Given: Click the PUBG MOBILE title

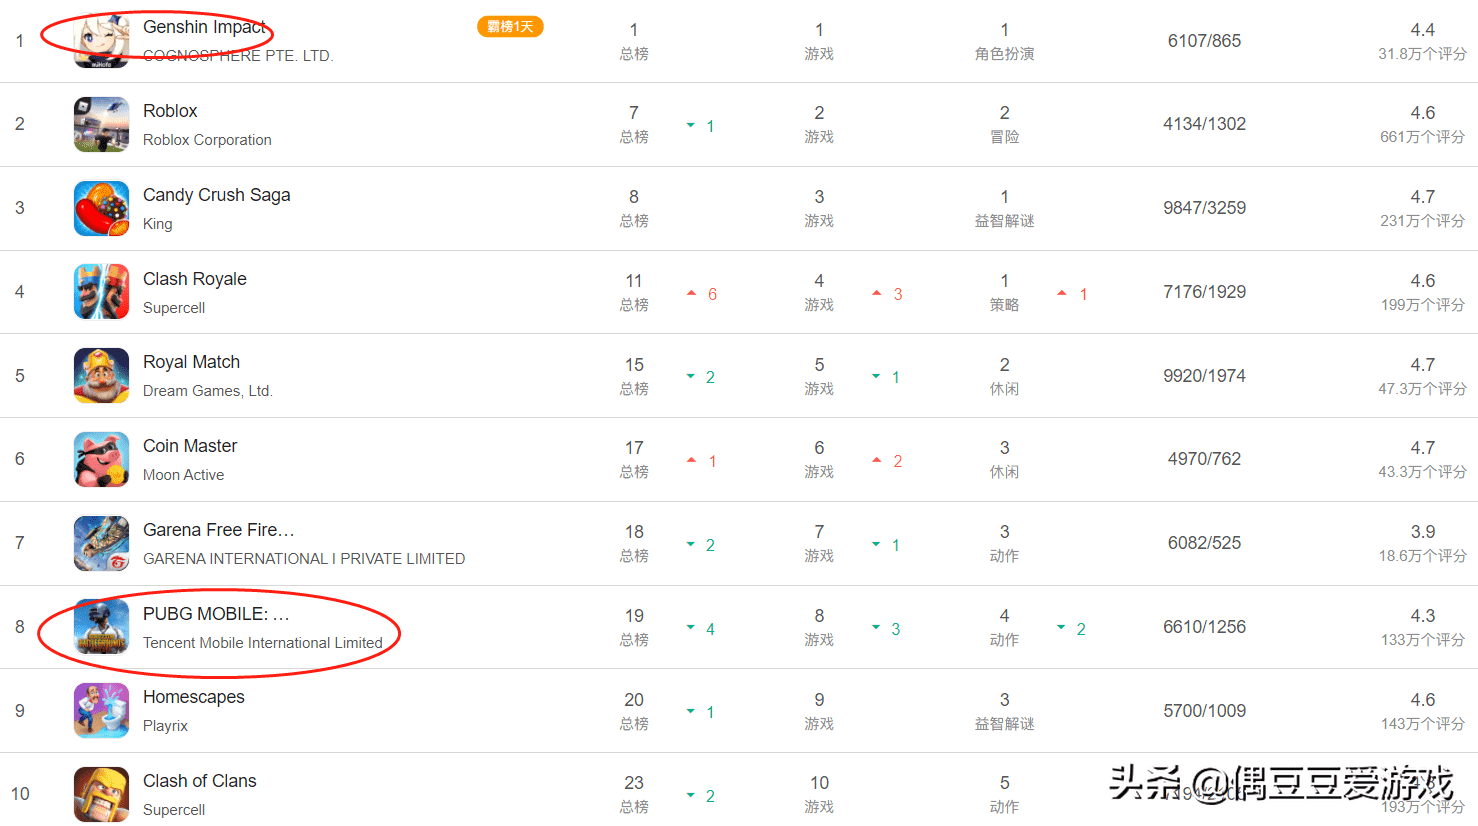Looking at the screenshot, I should click(216, 614).
